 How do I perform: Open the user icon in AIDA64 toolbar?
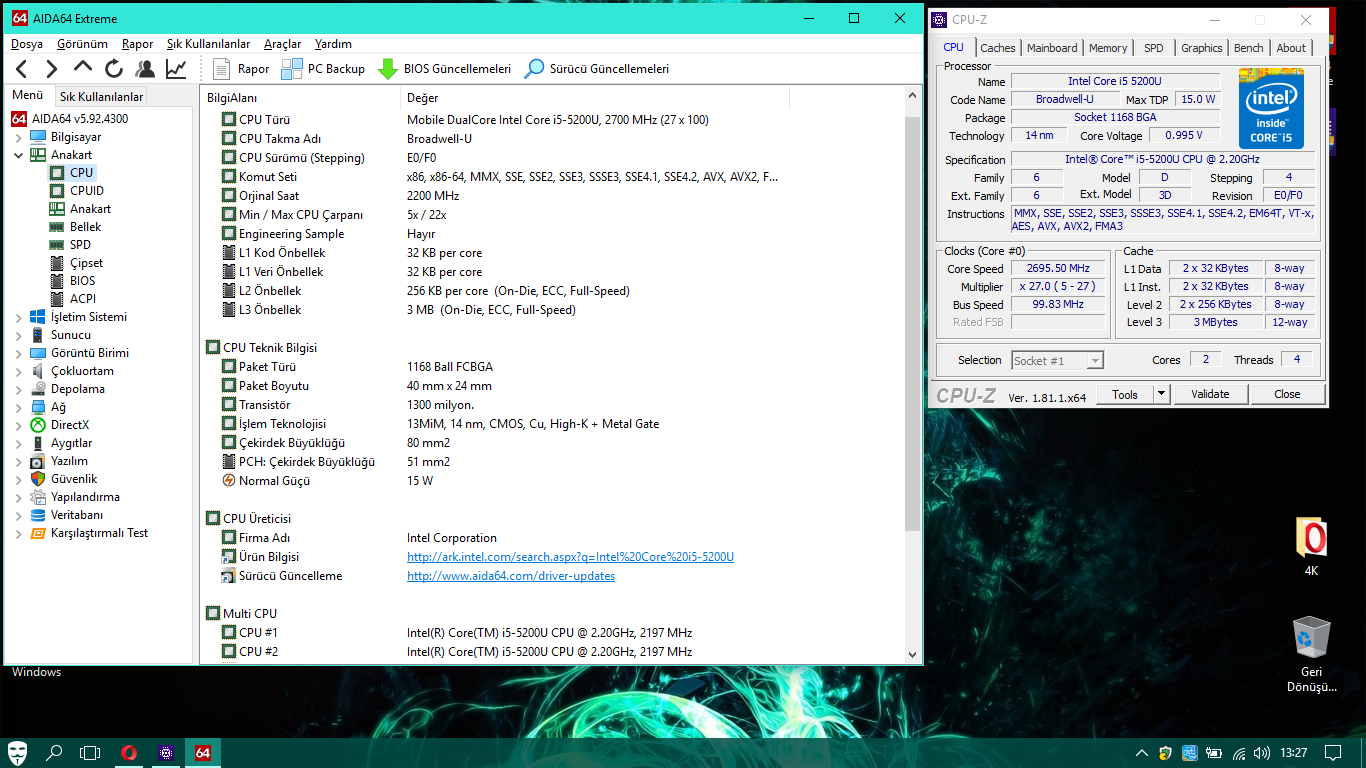click(145, 69)
